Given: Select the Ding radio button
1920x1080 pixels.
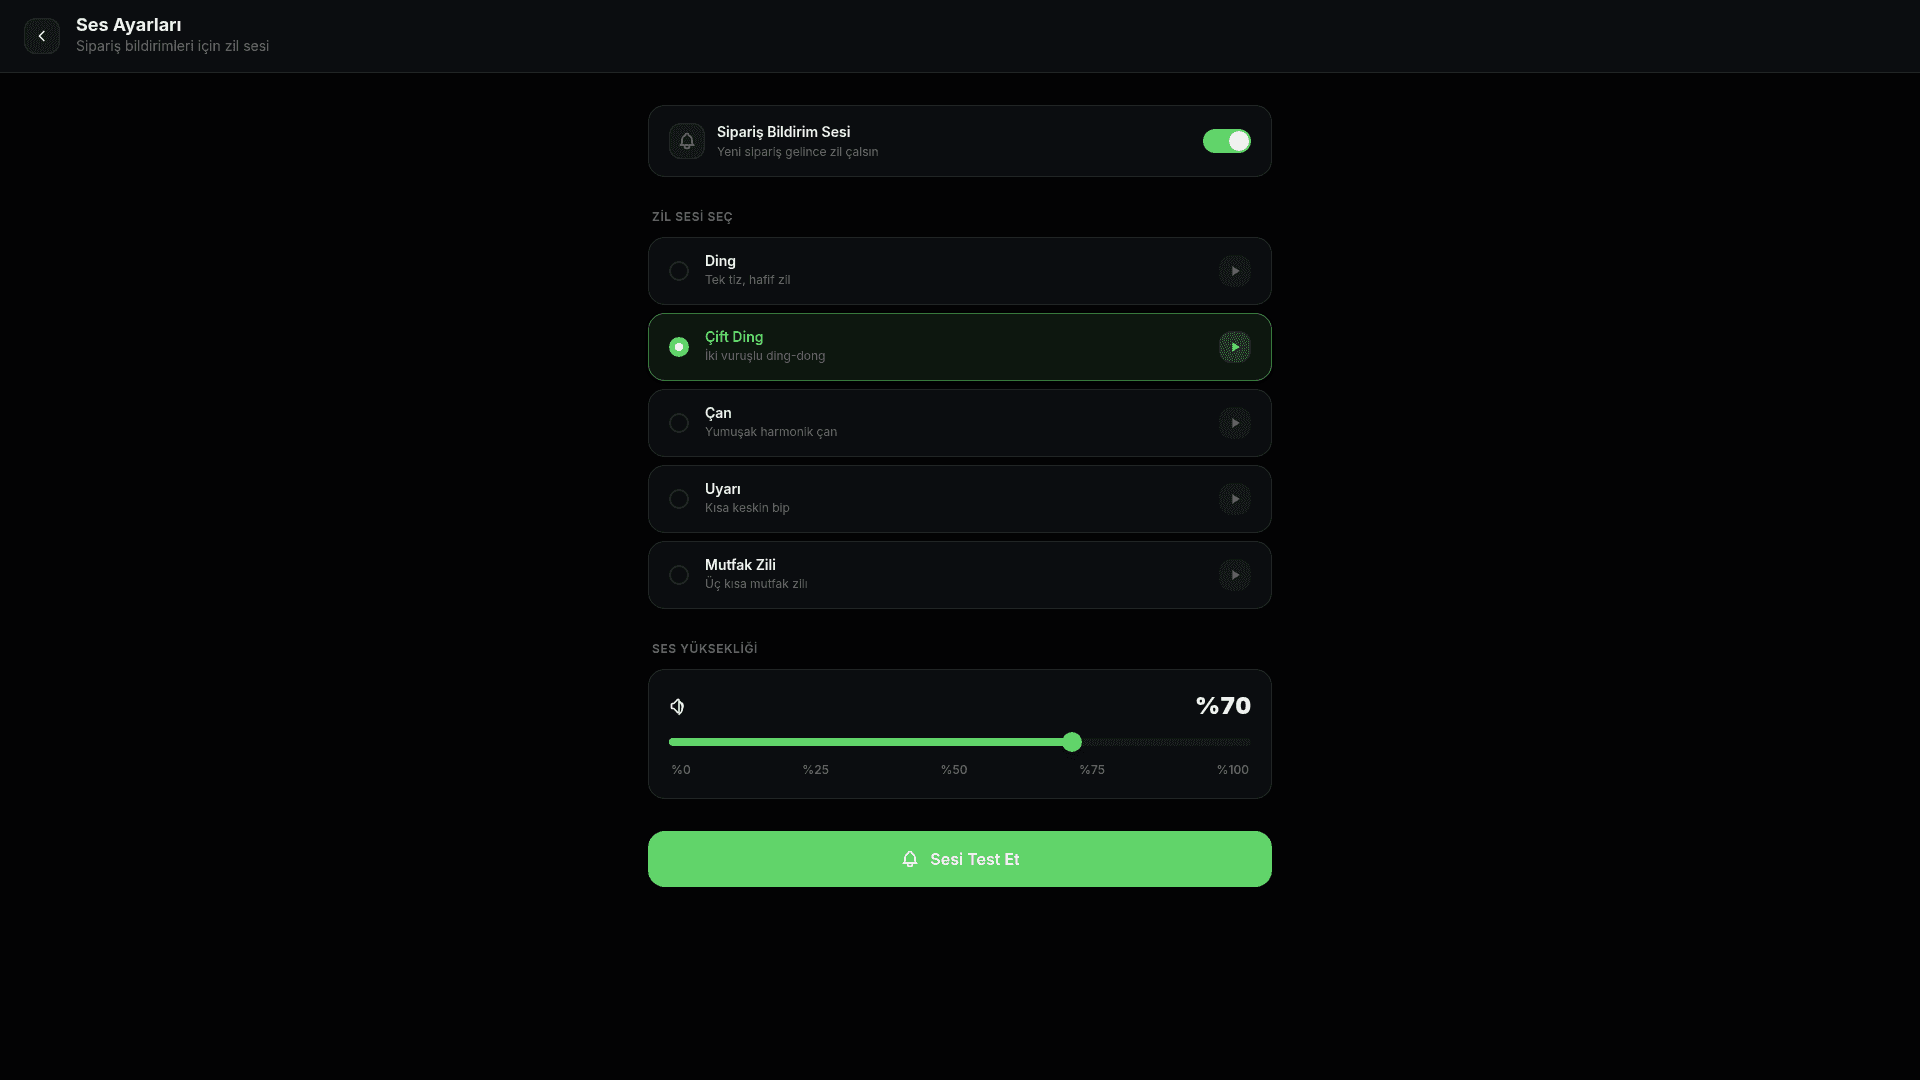Looking at the screenshot, I should click(679, 271).
